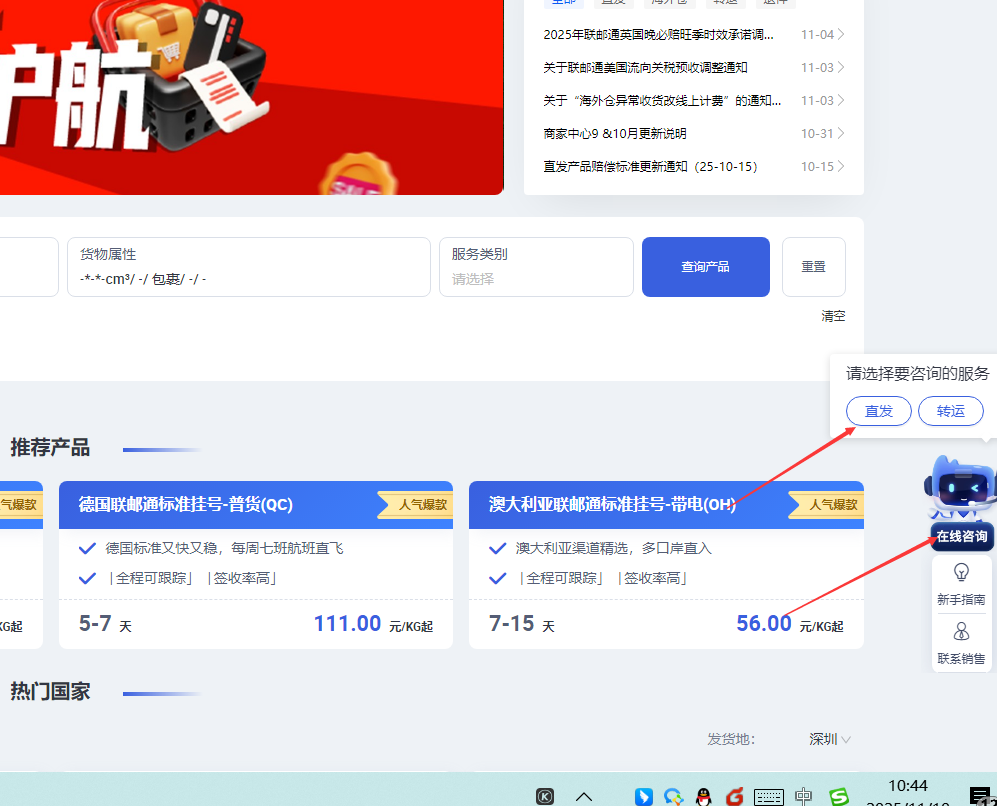Toggle the 中 input language indicator
Viewport: 997px width, 806px height.
804,796
